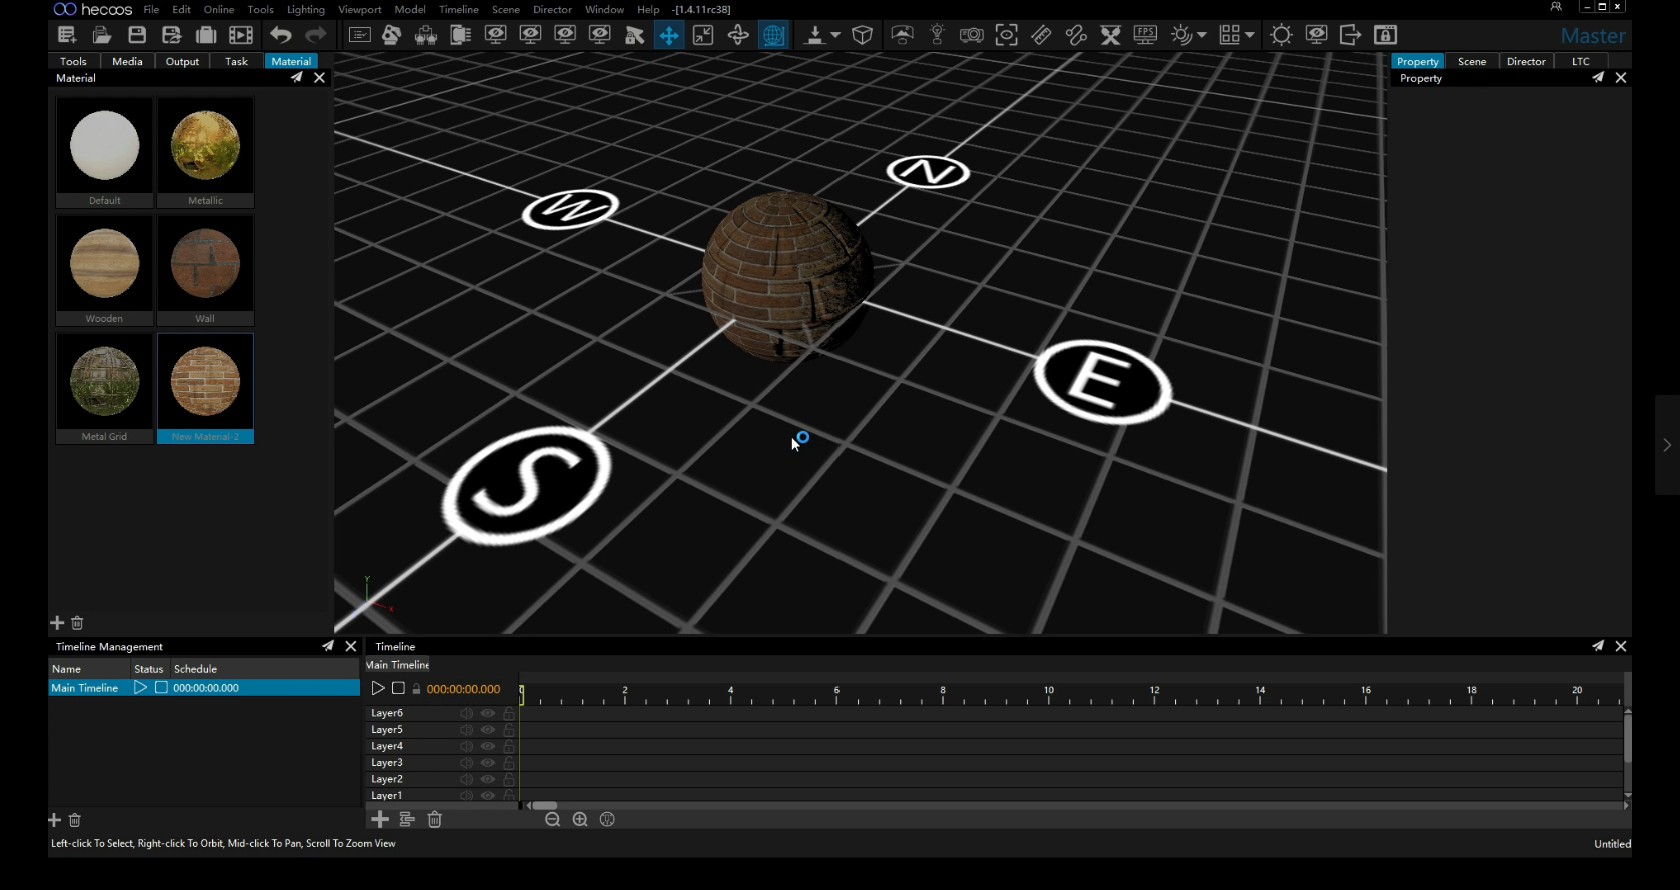Select the Wooden material thumbnail
The image size is (1680, 890).
(x=104, y=270)
